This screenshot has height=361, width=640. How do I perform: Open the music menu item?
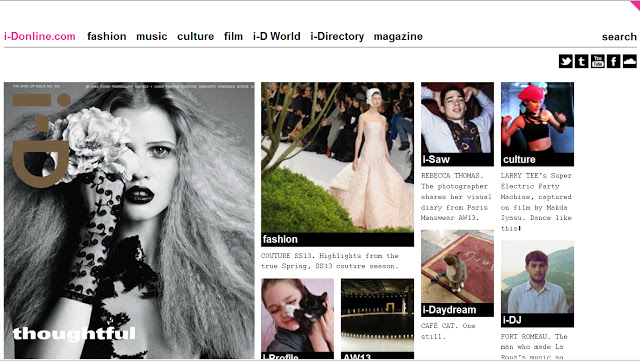(x=152, y=36)
